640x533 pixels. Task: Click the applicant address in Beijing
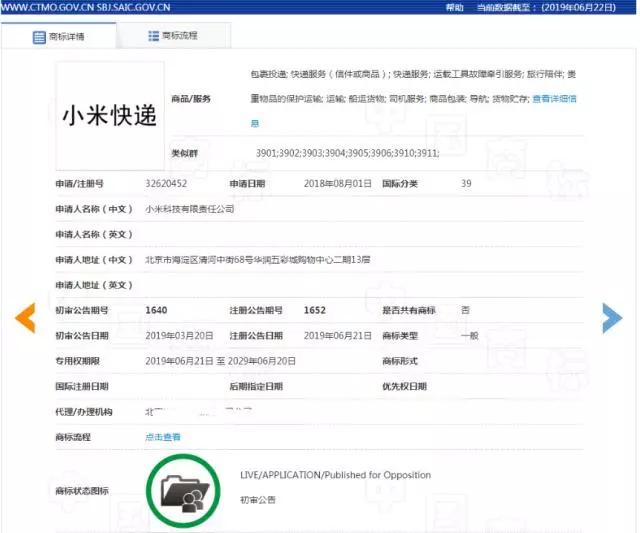(x=258, y=260)
